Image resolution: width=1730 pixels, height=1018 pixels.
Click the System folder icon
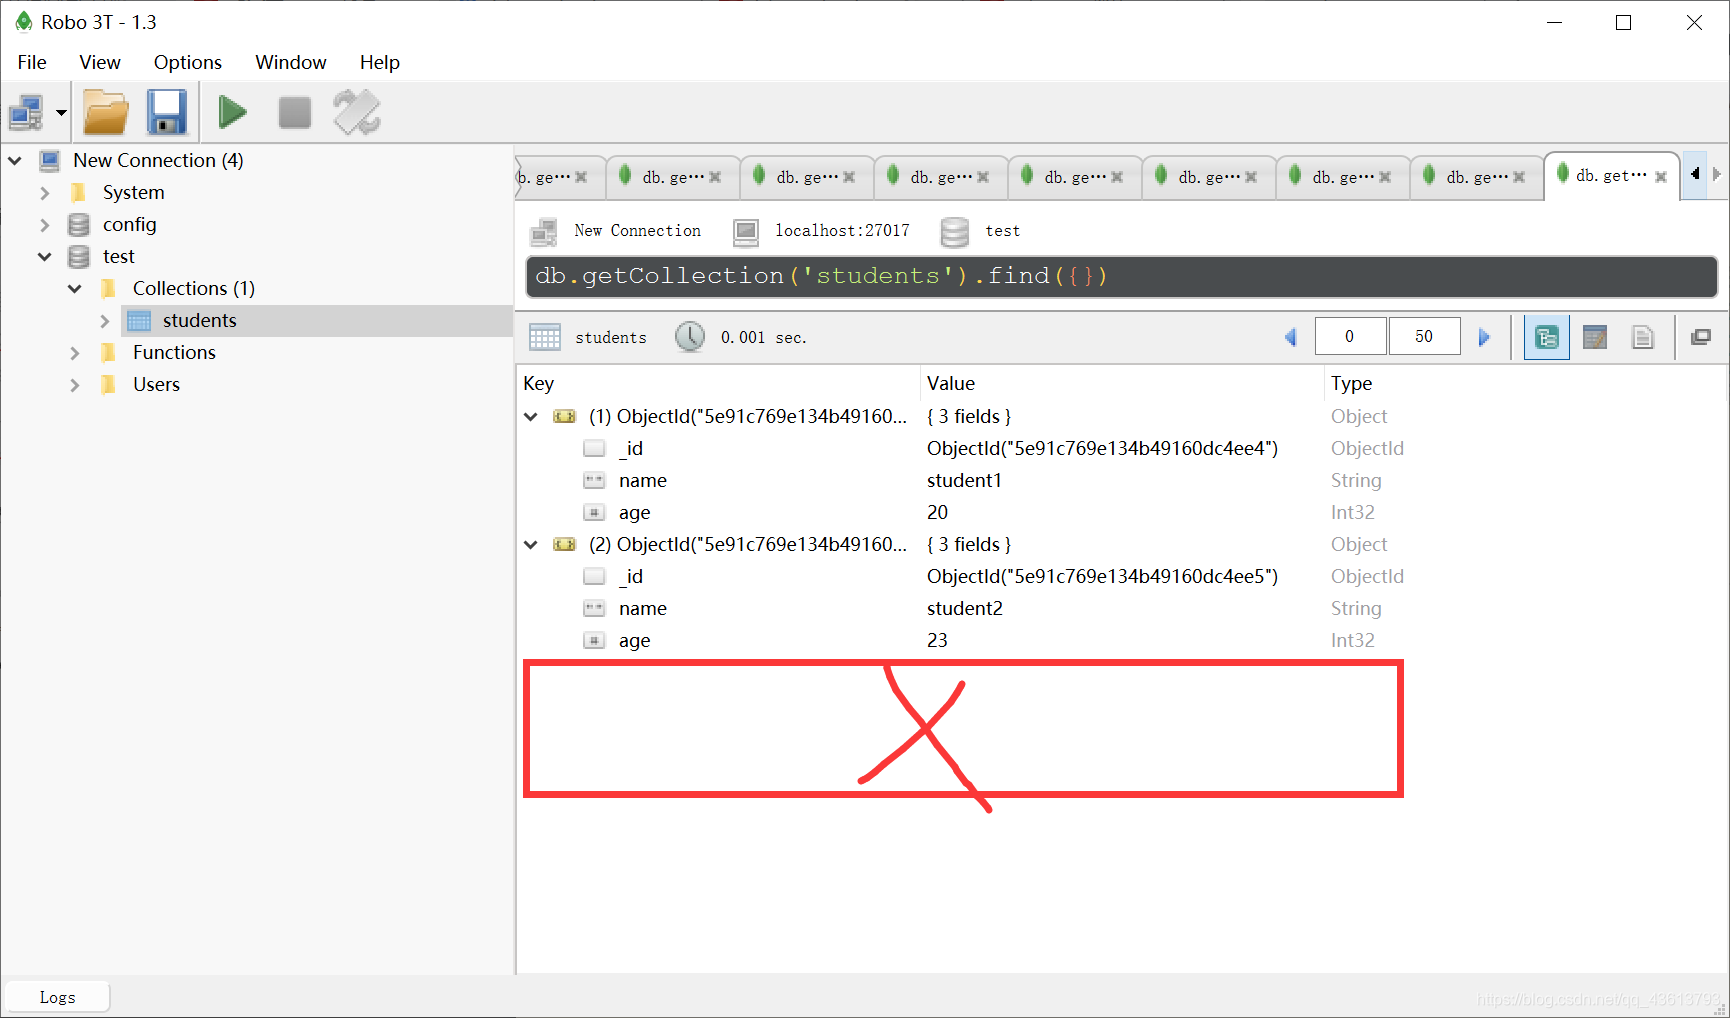click(x=79, y=192)
